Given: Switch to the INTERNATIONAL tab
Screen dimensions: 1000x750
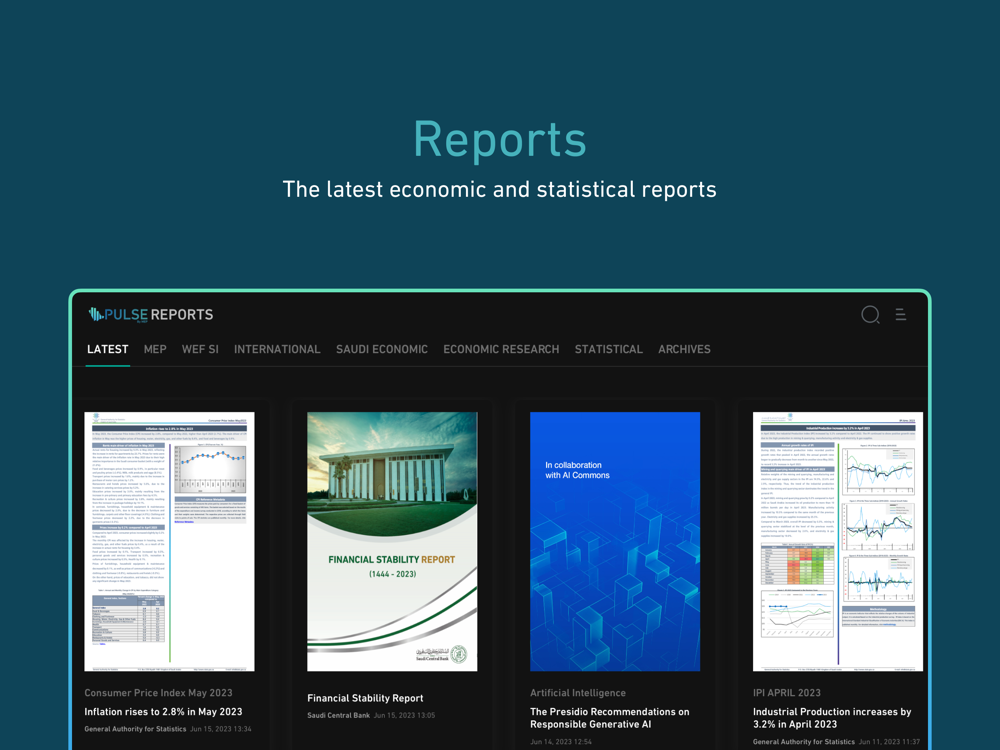Looking at the screenshot, I should (277, 349).
